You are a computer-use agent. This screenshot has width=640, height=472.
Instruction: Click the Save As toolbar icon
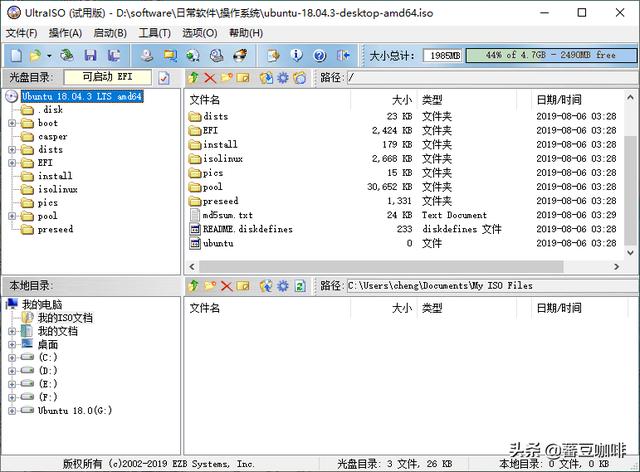pos(114,55)
